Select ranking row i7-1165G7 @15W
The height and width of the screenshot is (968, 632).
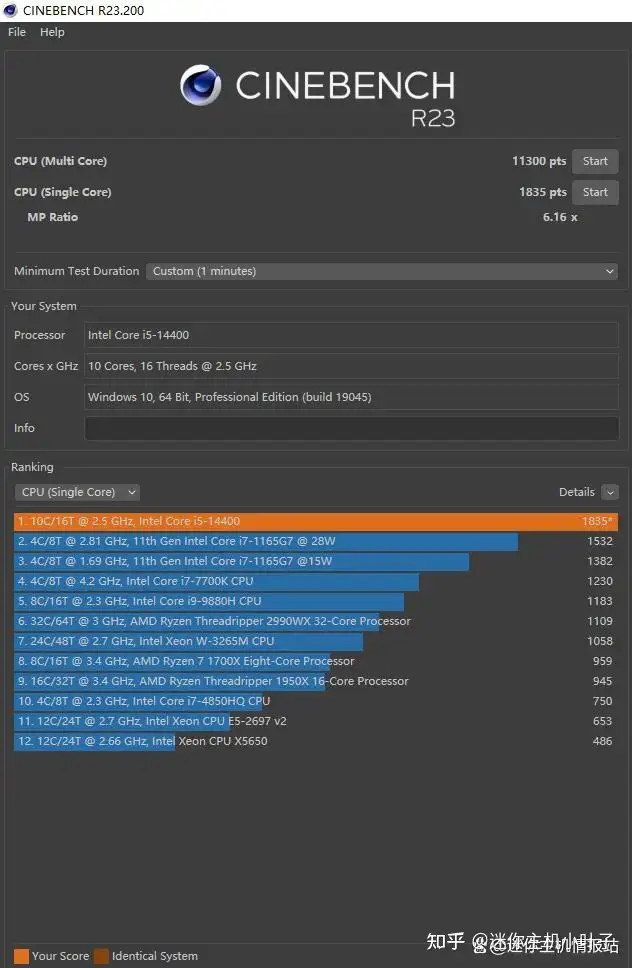click(x=315, y=561)
